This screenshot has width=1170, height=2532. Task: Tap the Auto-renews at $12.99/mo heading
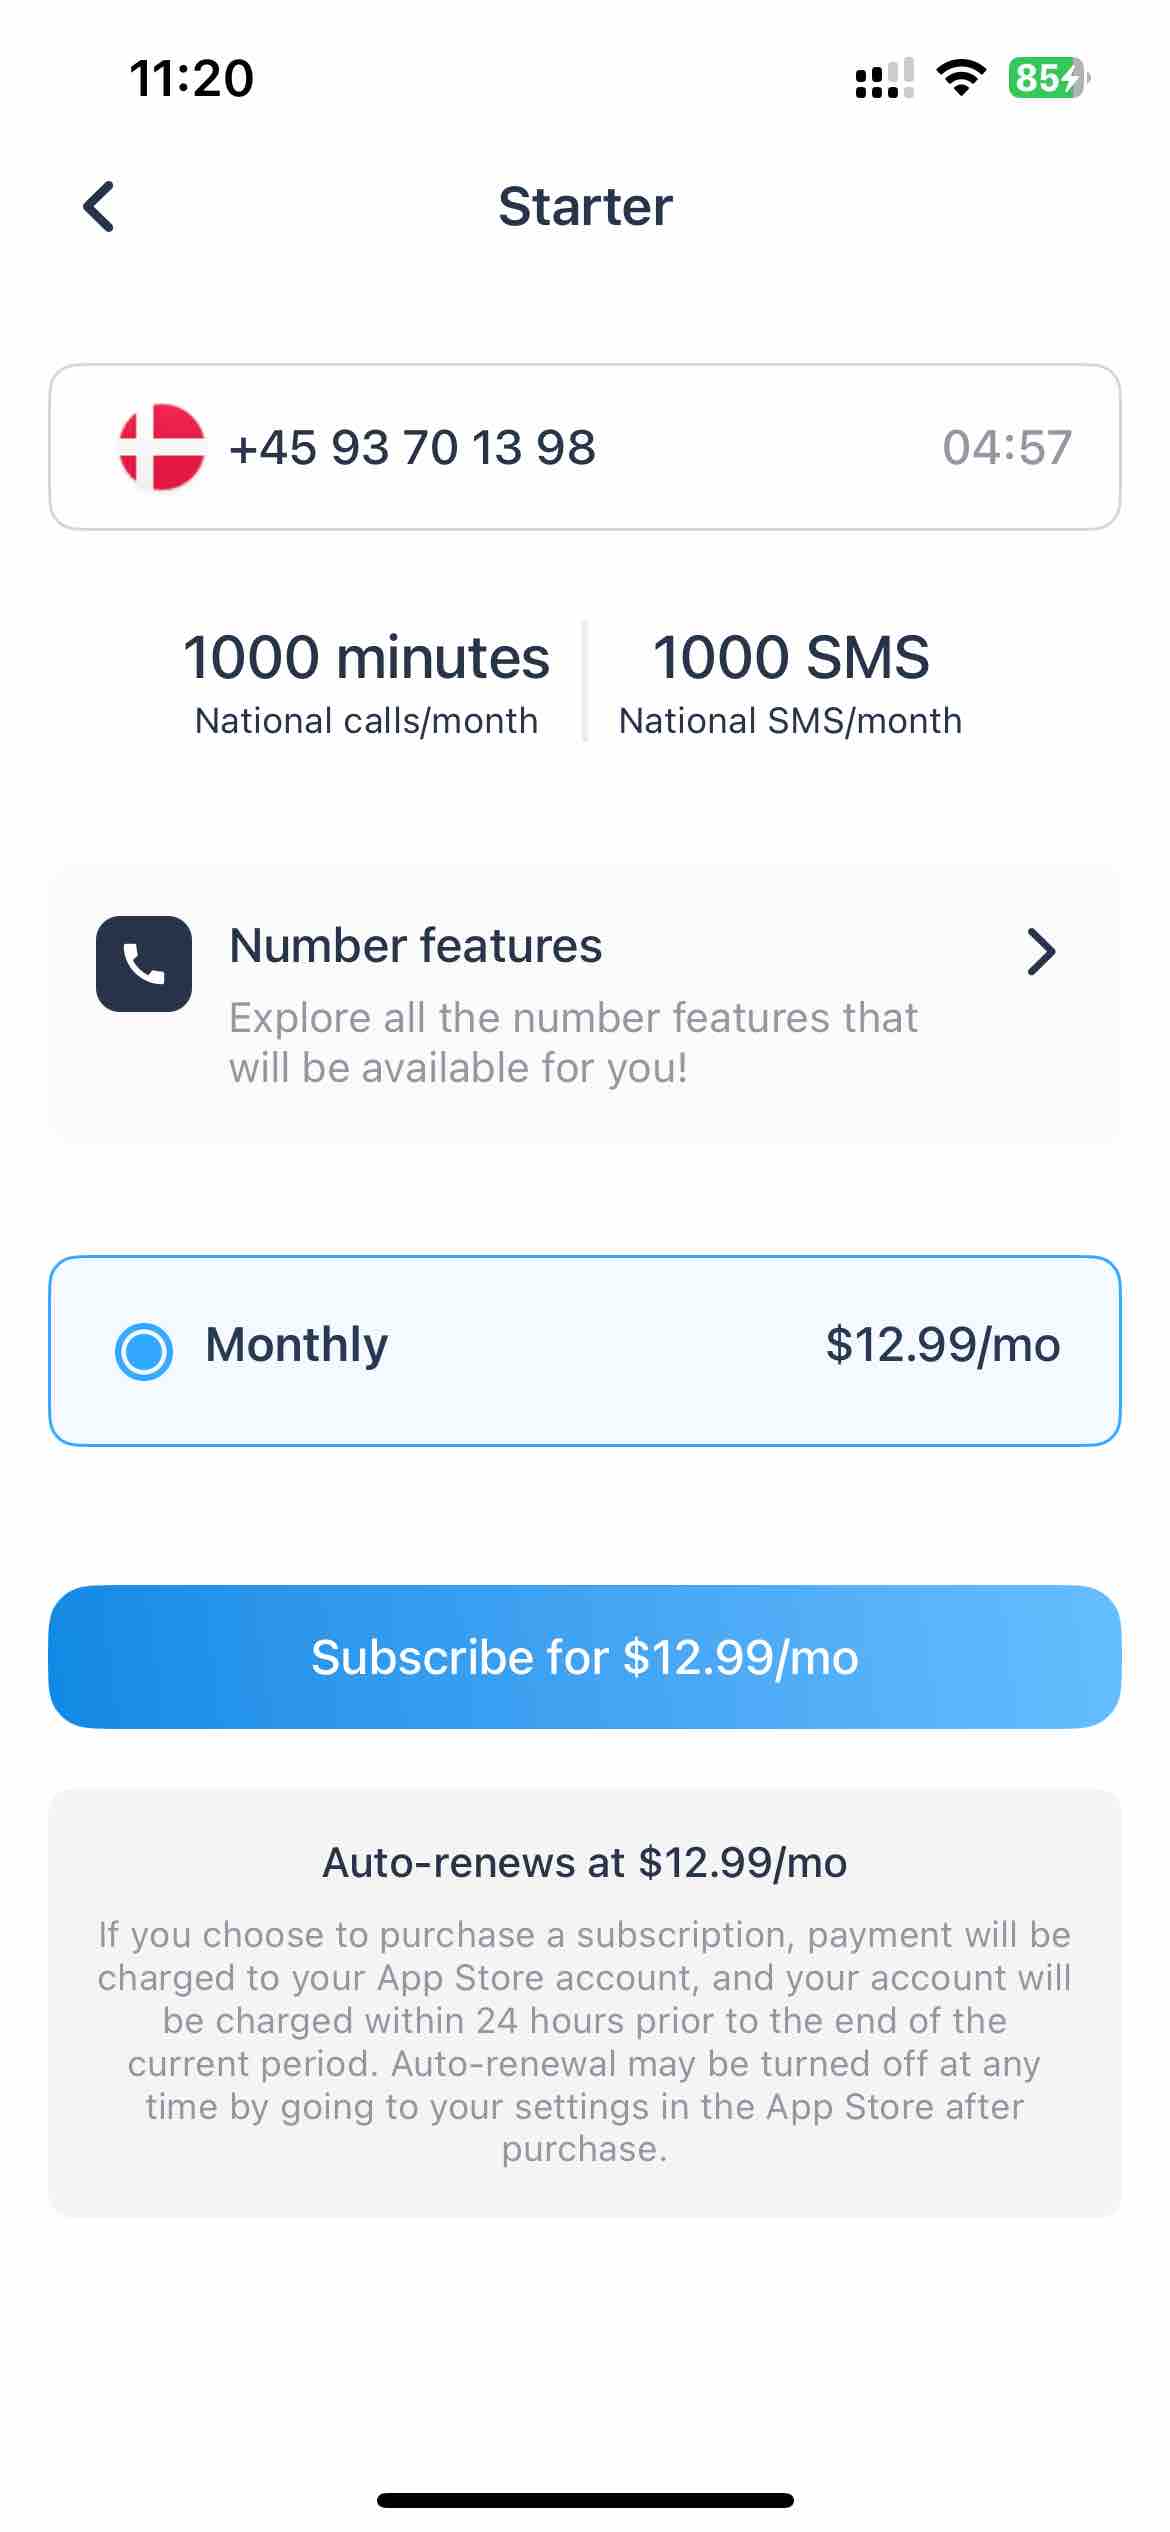pyautogui.click(x=585, y=1863)
